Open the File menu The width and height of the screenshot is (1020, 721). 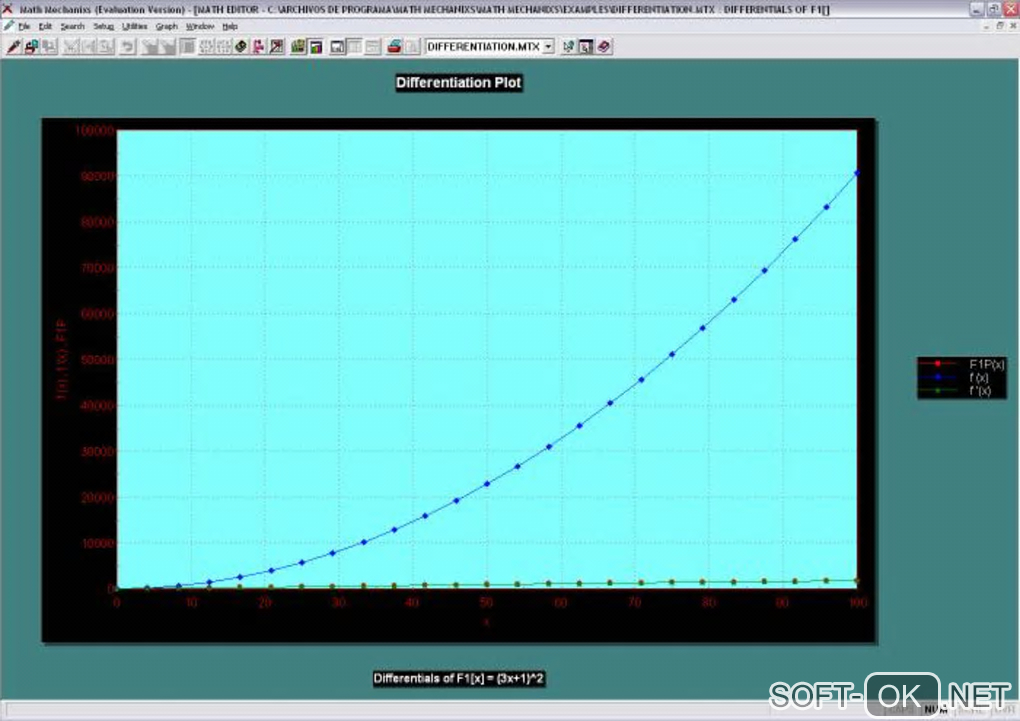point(24,27)
